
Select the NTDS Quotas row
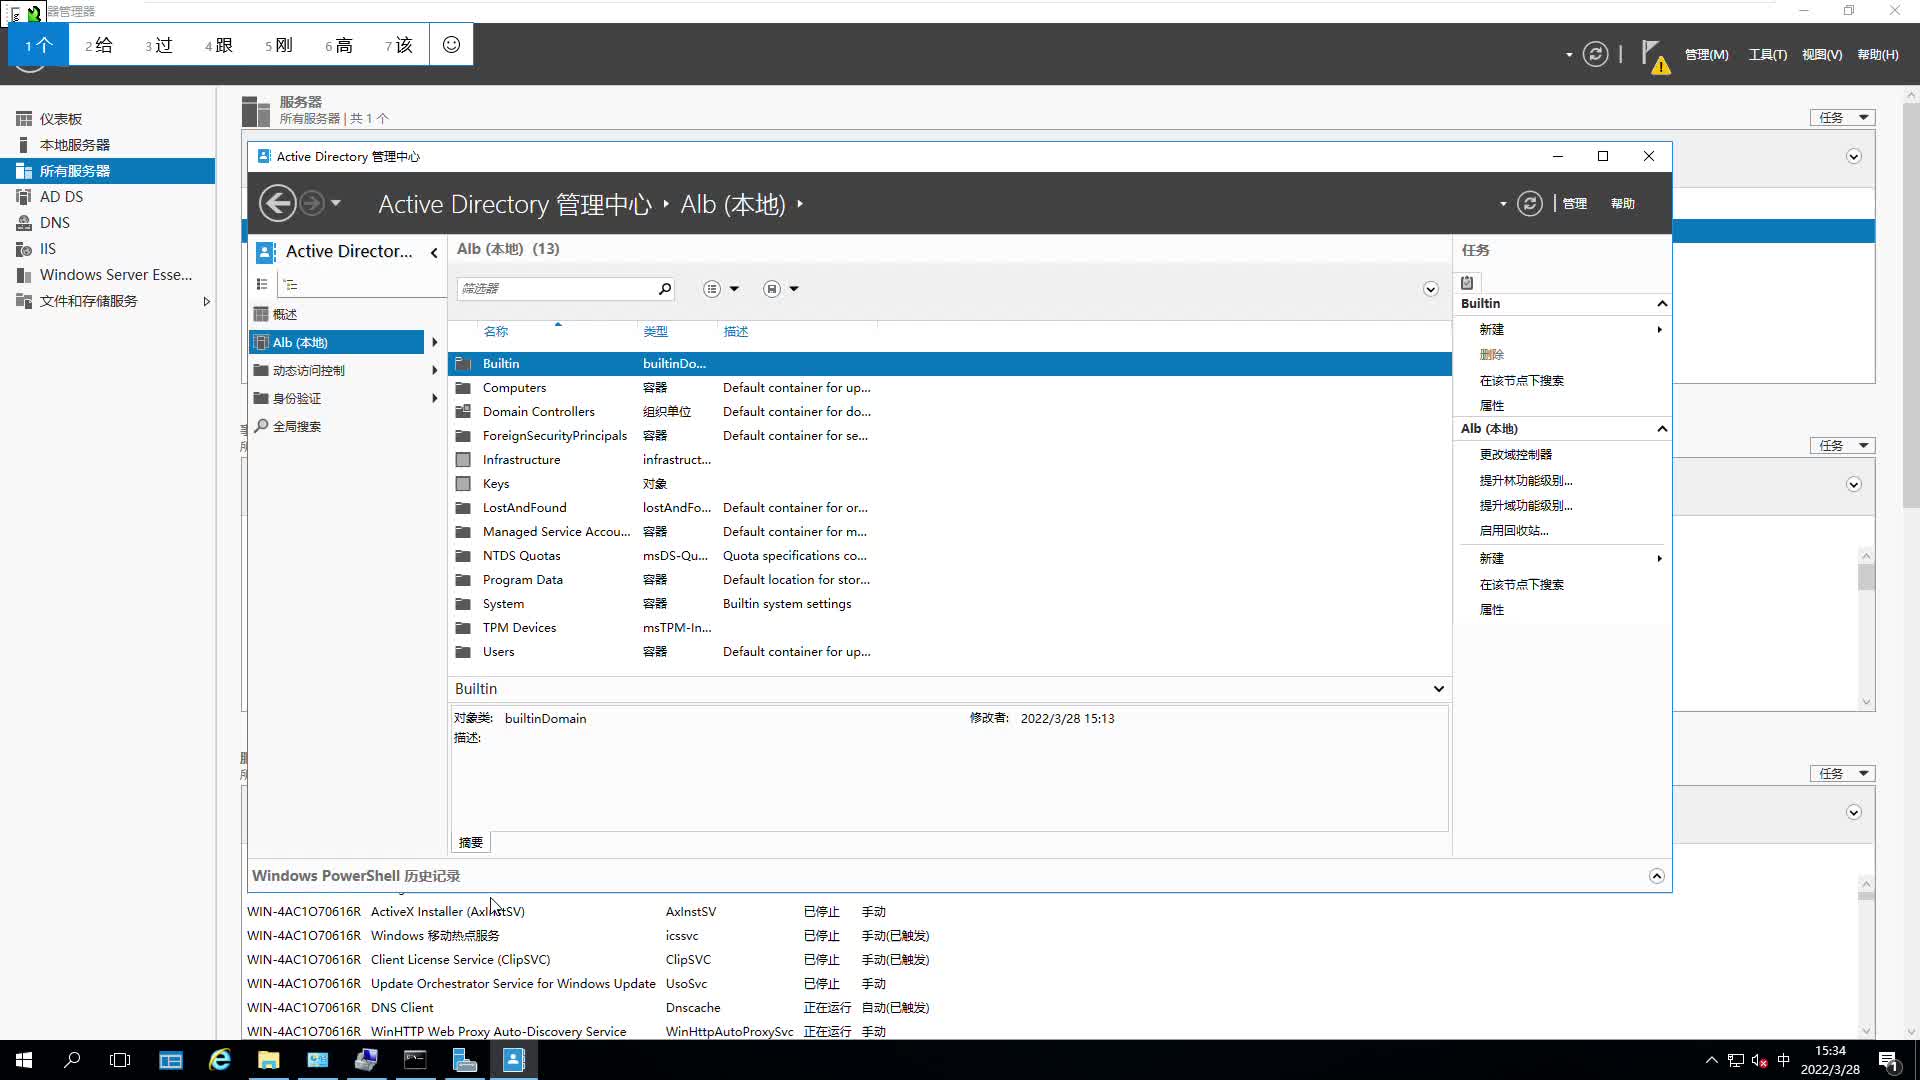pyautogui.click(x=949, y=556)
